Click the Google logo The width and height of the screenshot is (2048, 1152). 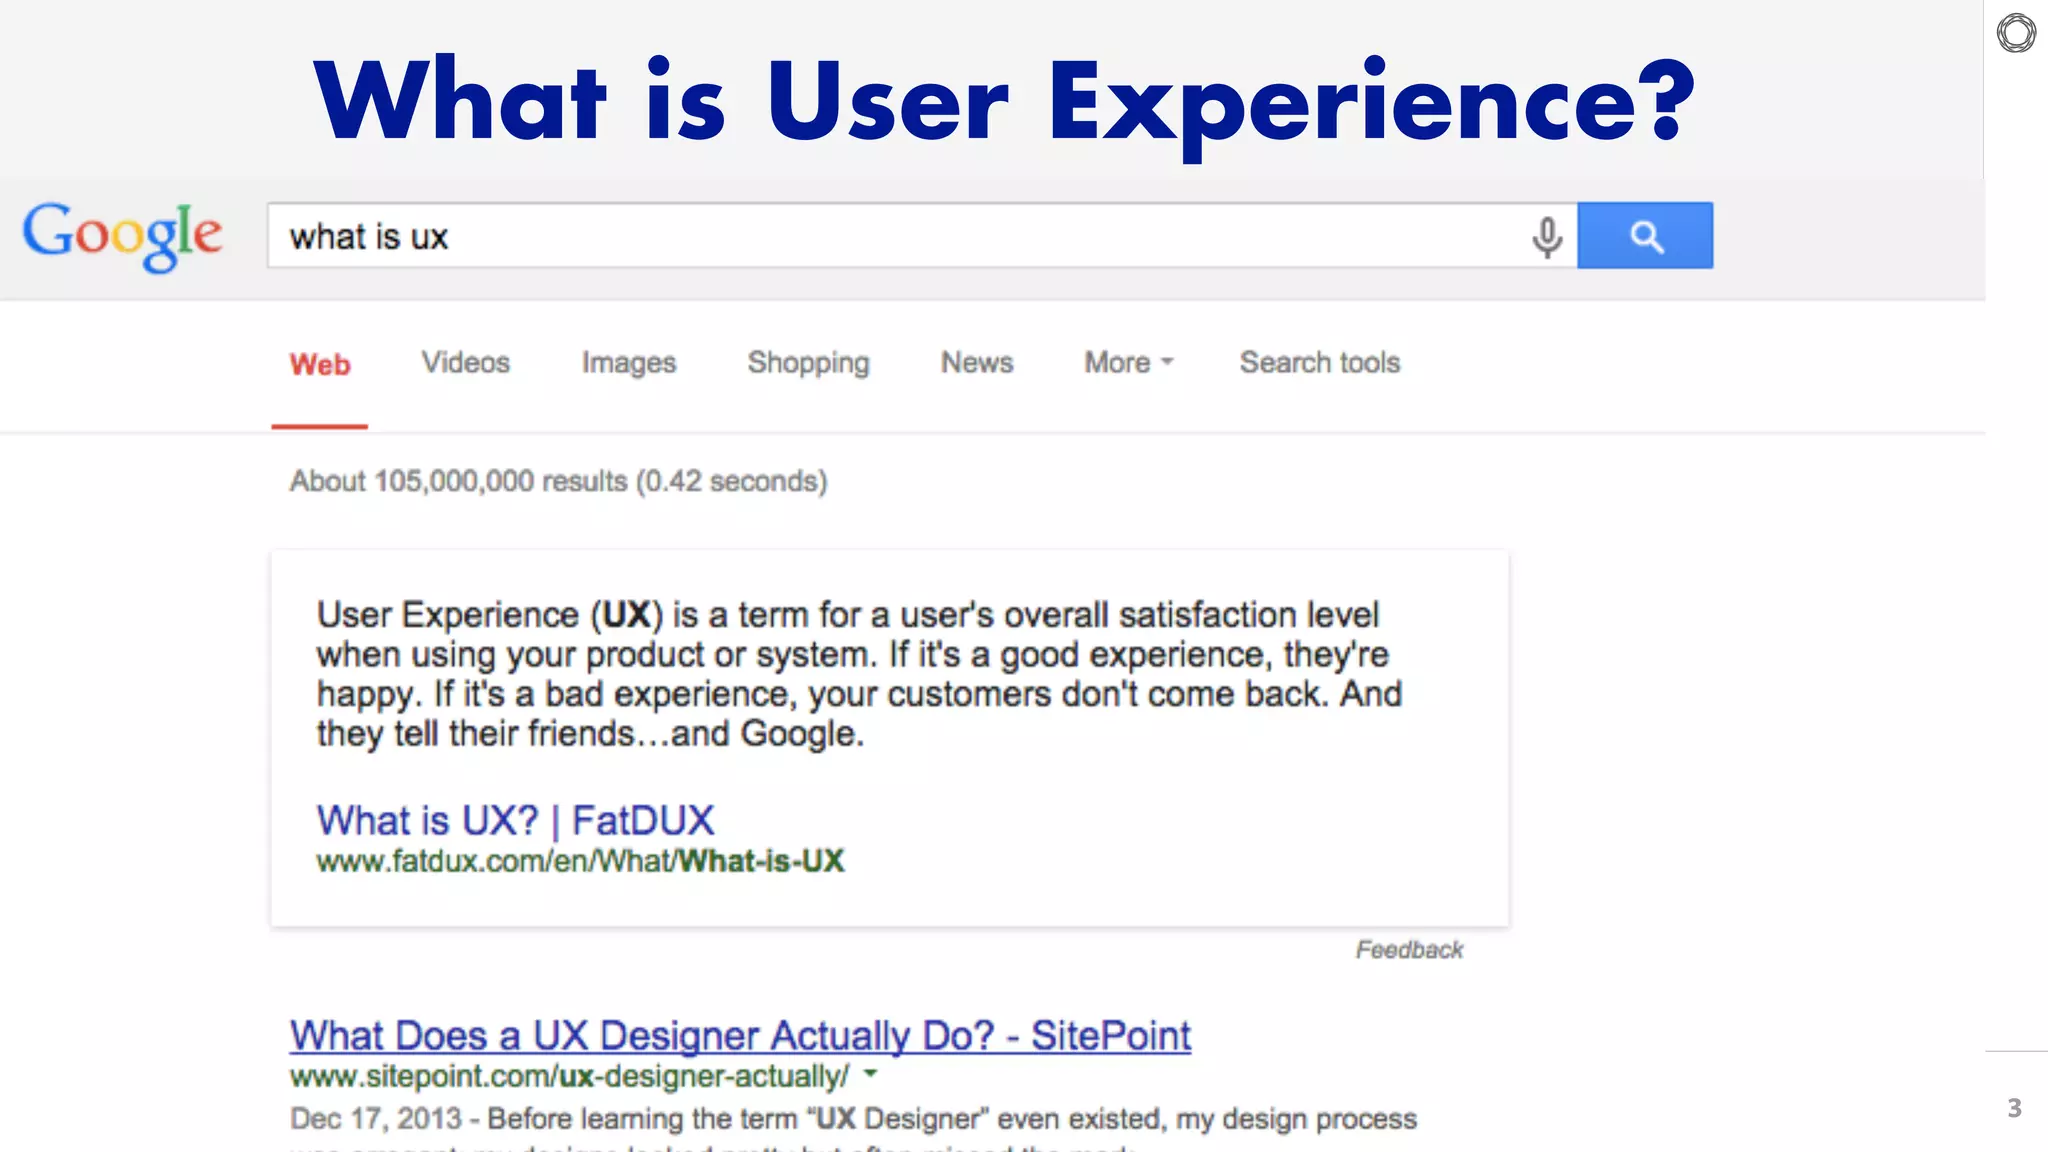click(122, 236)
